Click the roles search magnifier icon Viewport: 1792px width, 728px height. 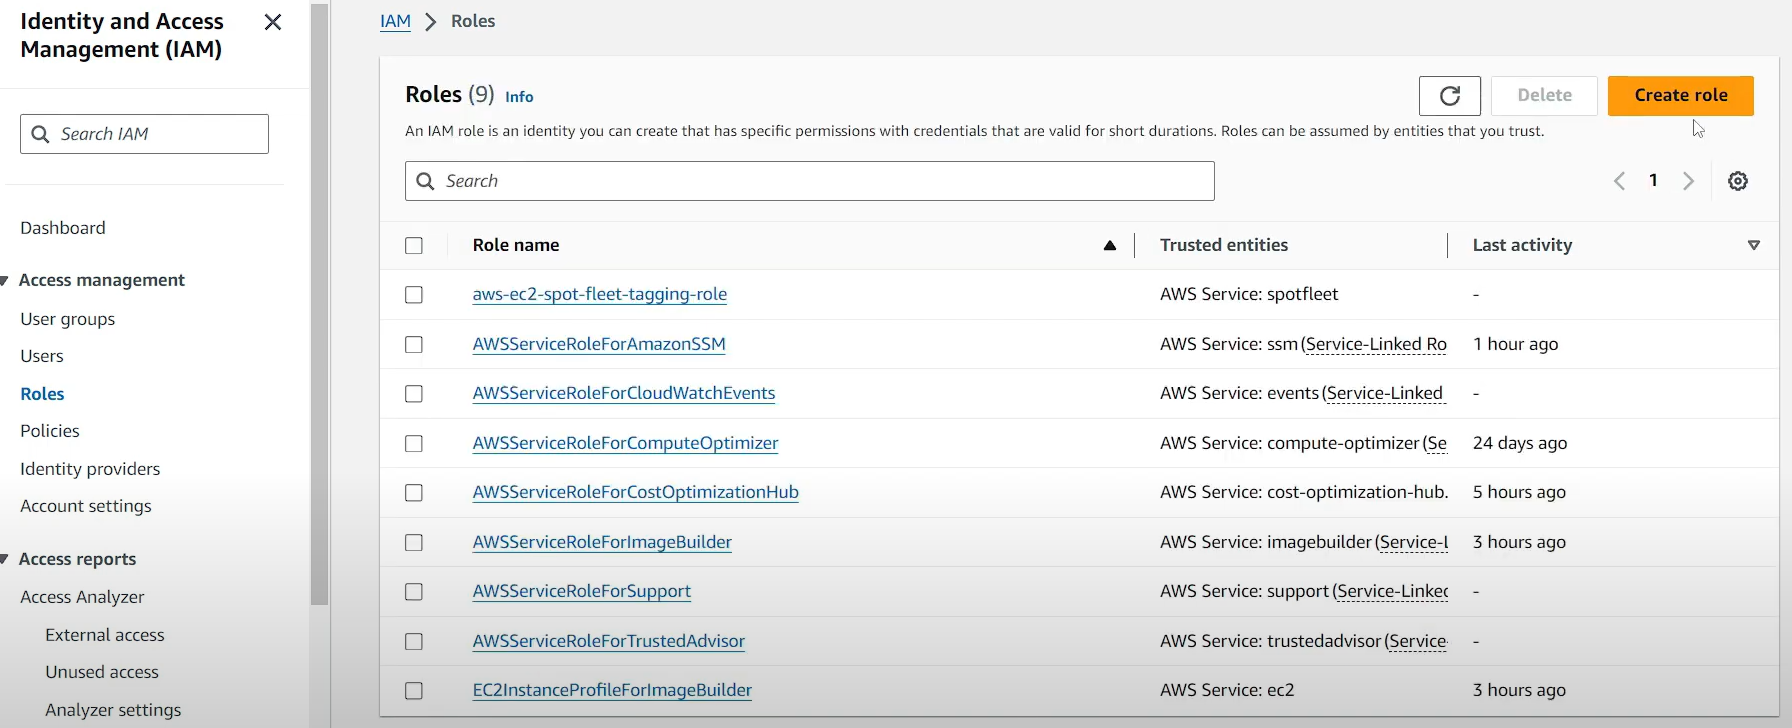tap(425, 181)
